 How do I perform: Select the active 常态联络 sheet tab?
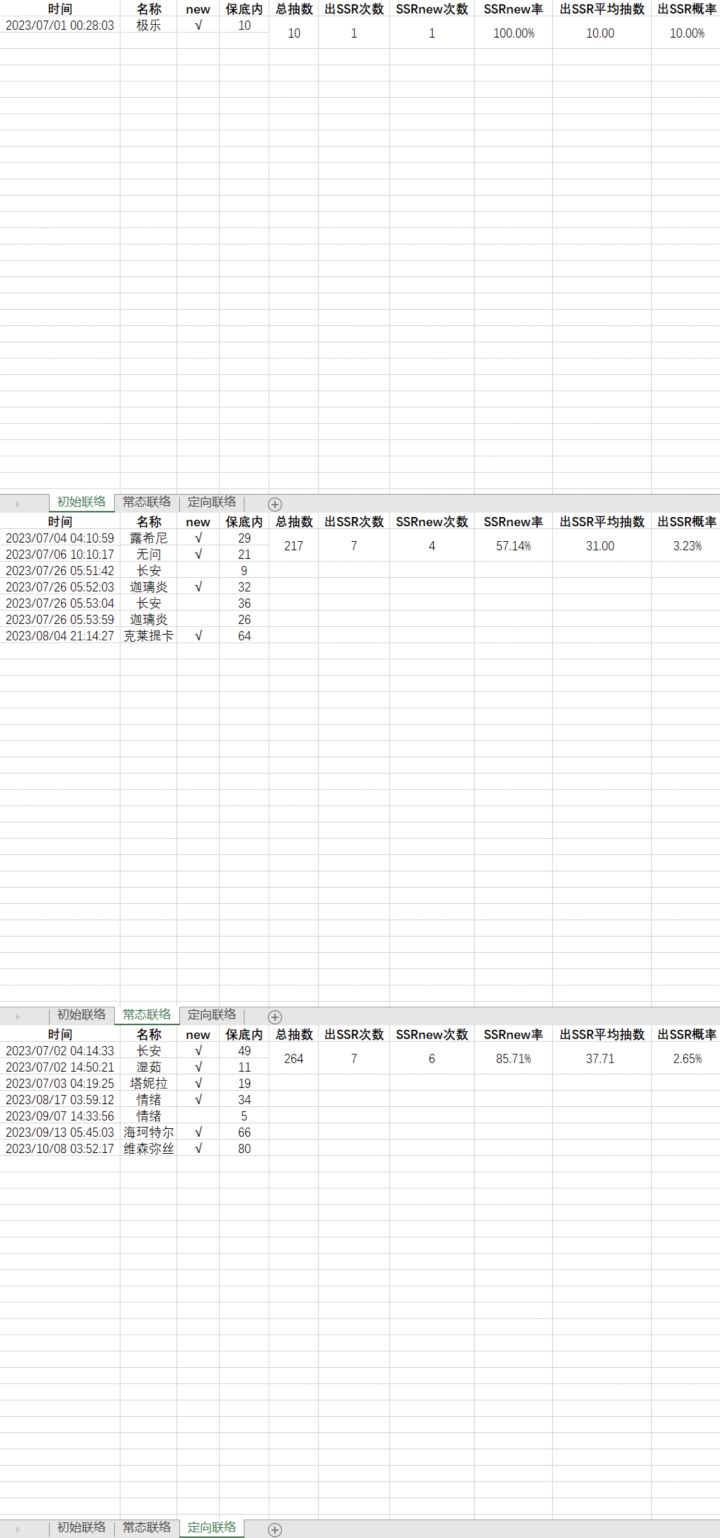click(147, 1015)
